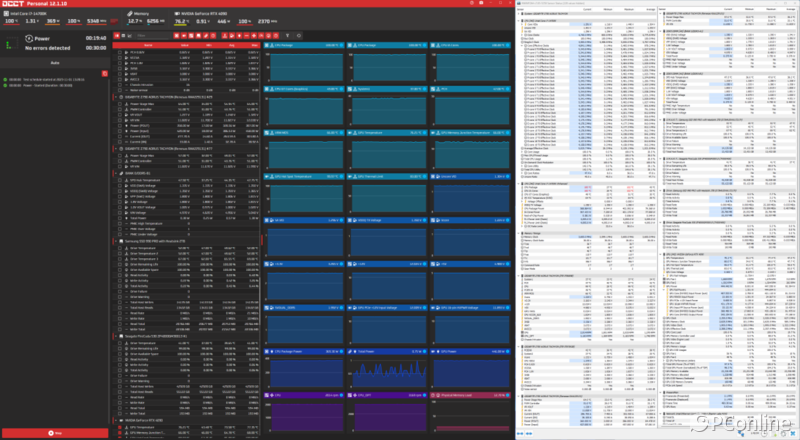Click blue dot on CPU IA Cores graph
800x440 pixels.
[x=508, y=45]
